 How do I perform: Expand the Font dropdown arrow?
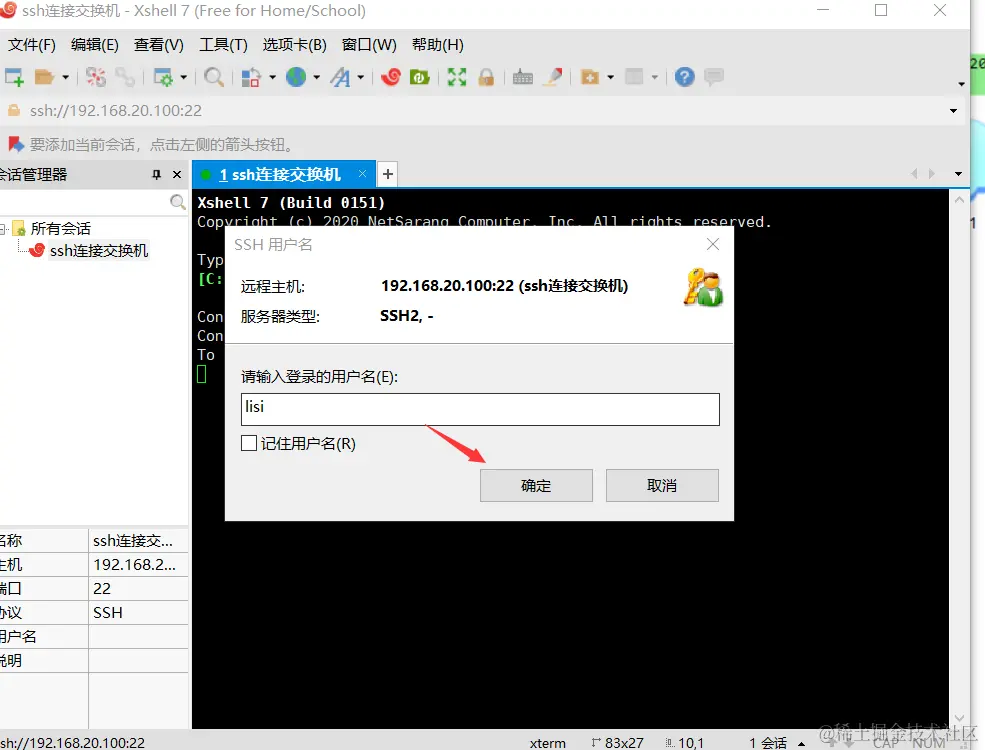coord(361,77)
